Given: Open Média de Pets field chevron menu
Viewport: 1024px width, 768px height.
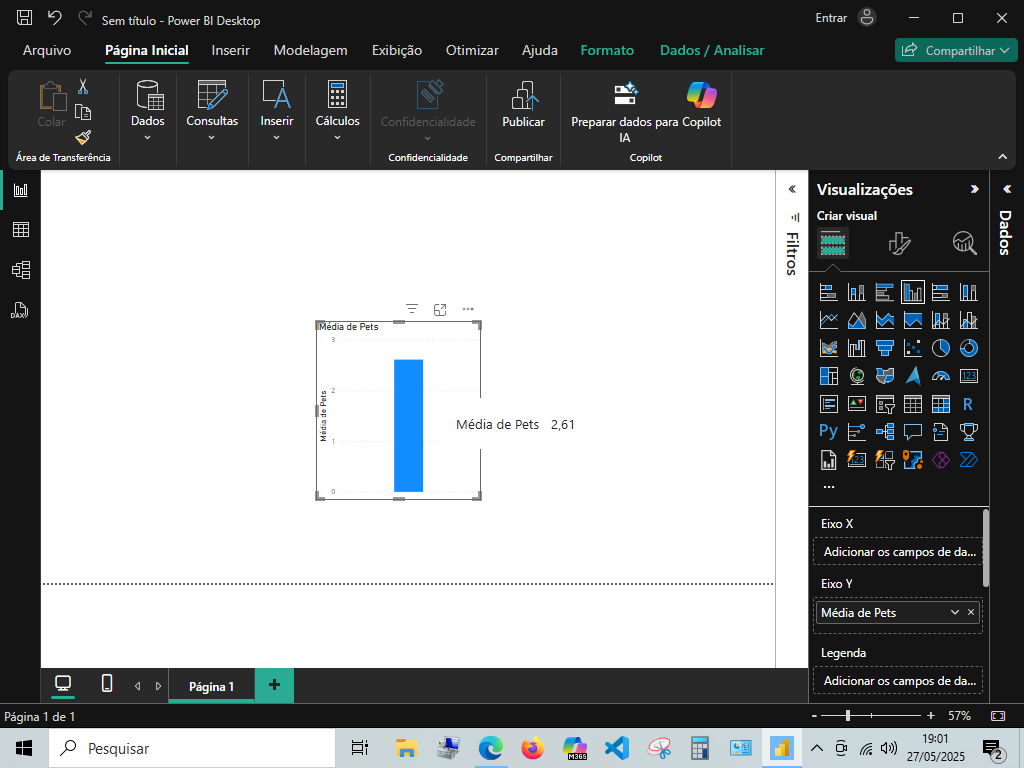Looking at the screenshot, I should point(955,612).
